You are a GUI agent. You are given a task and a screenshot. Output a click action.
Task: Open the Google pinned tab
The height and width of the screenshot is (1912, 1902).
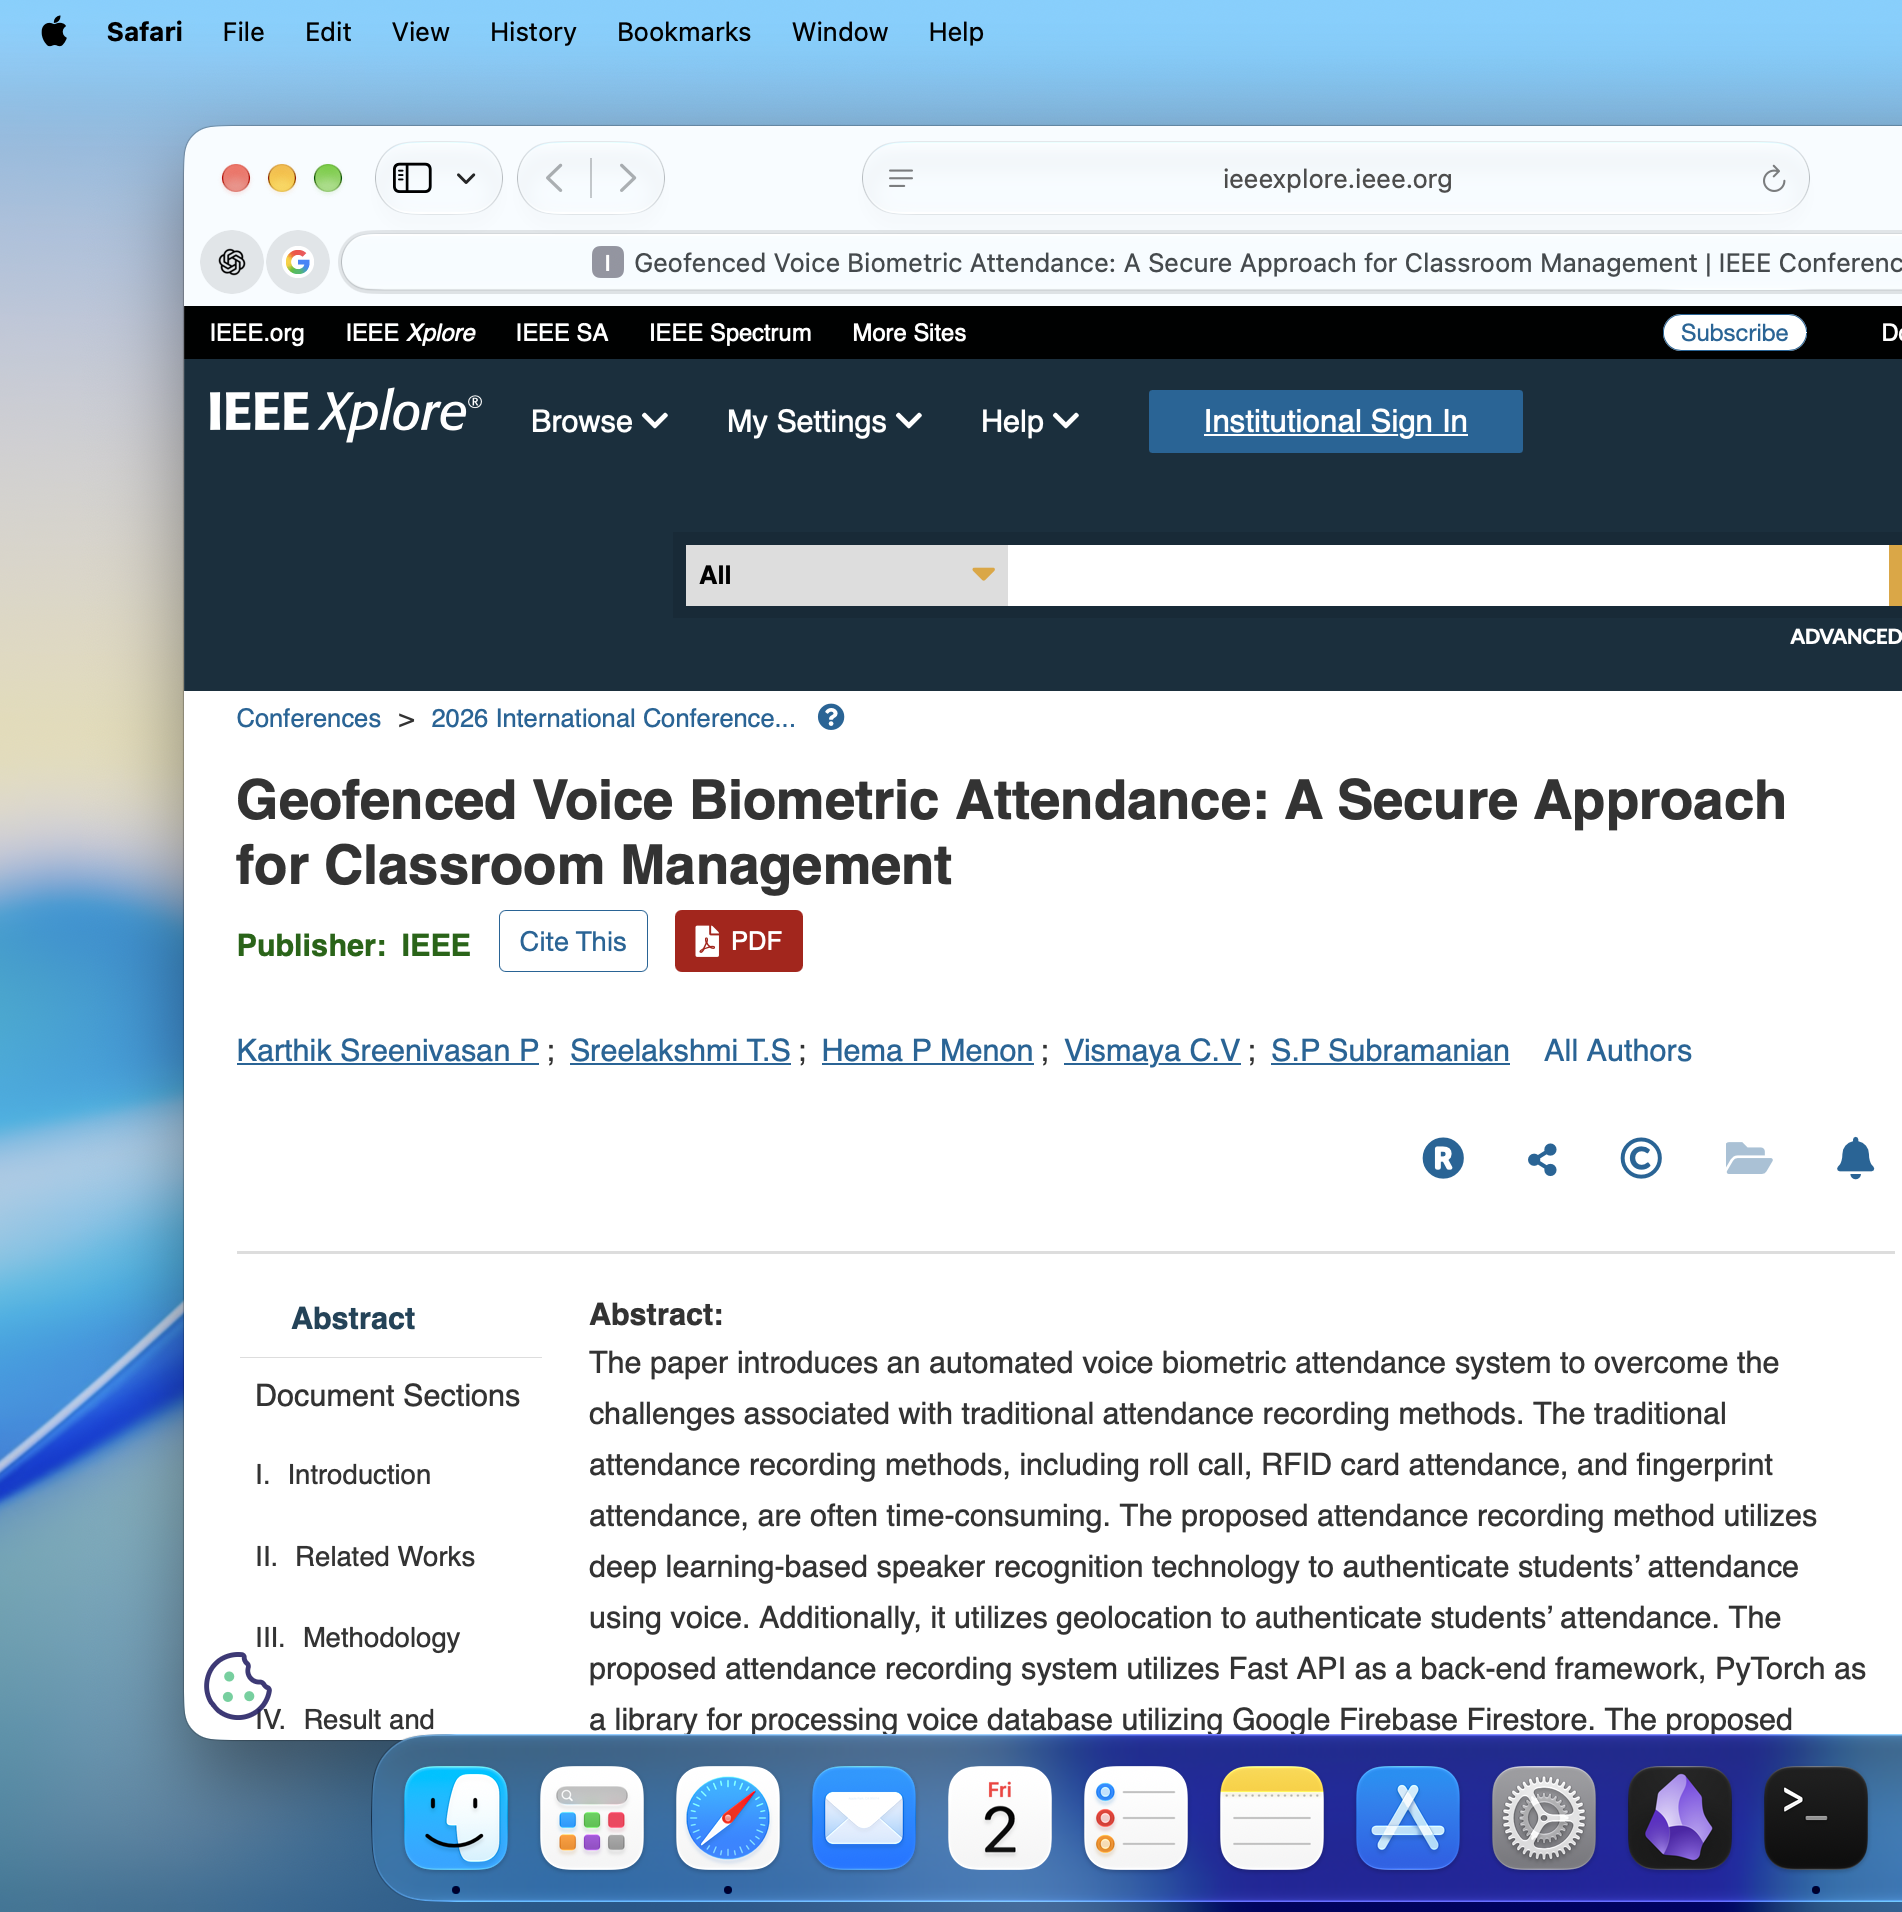pos(298,262)
